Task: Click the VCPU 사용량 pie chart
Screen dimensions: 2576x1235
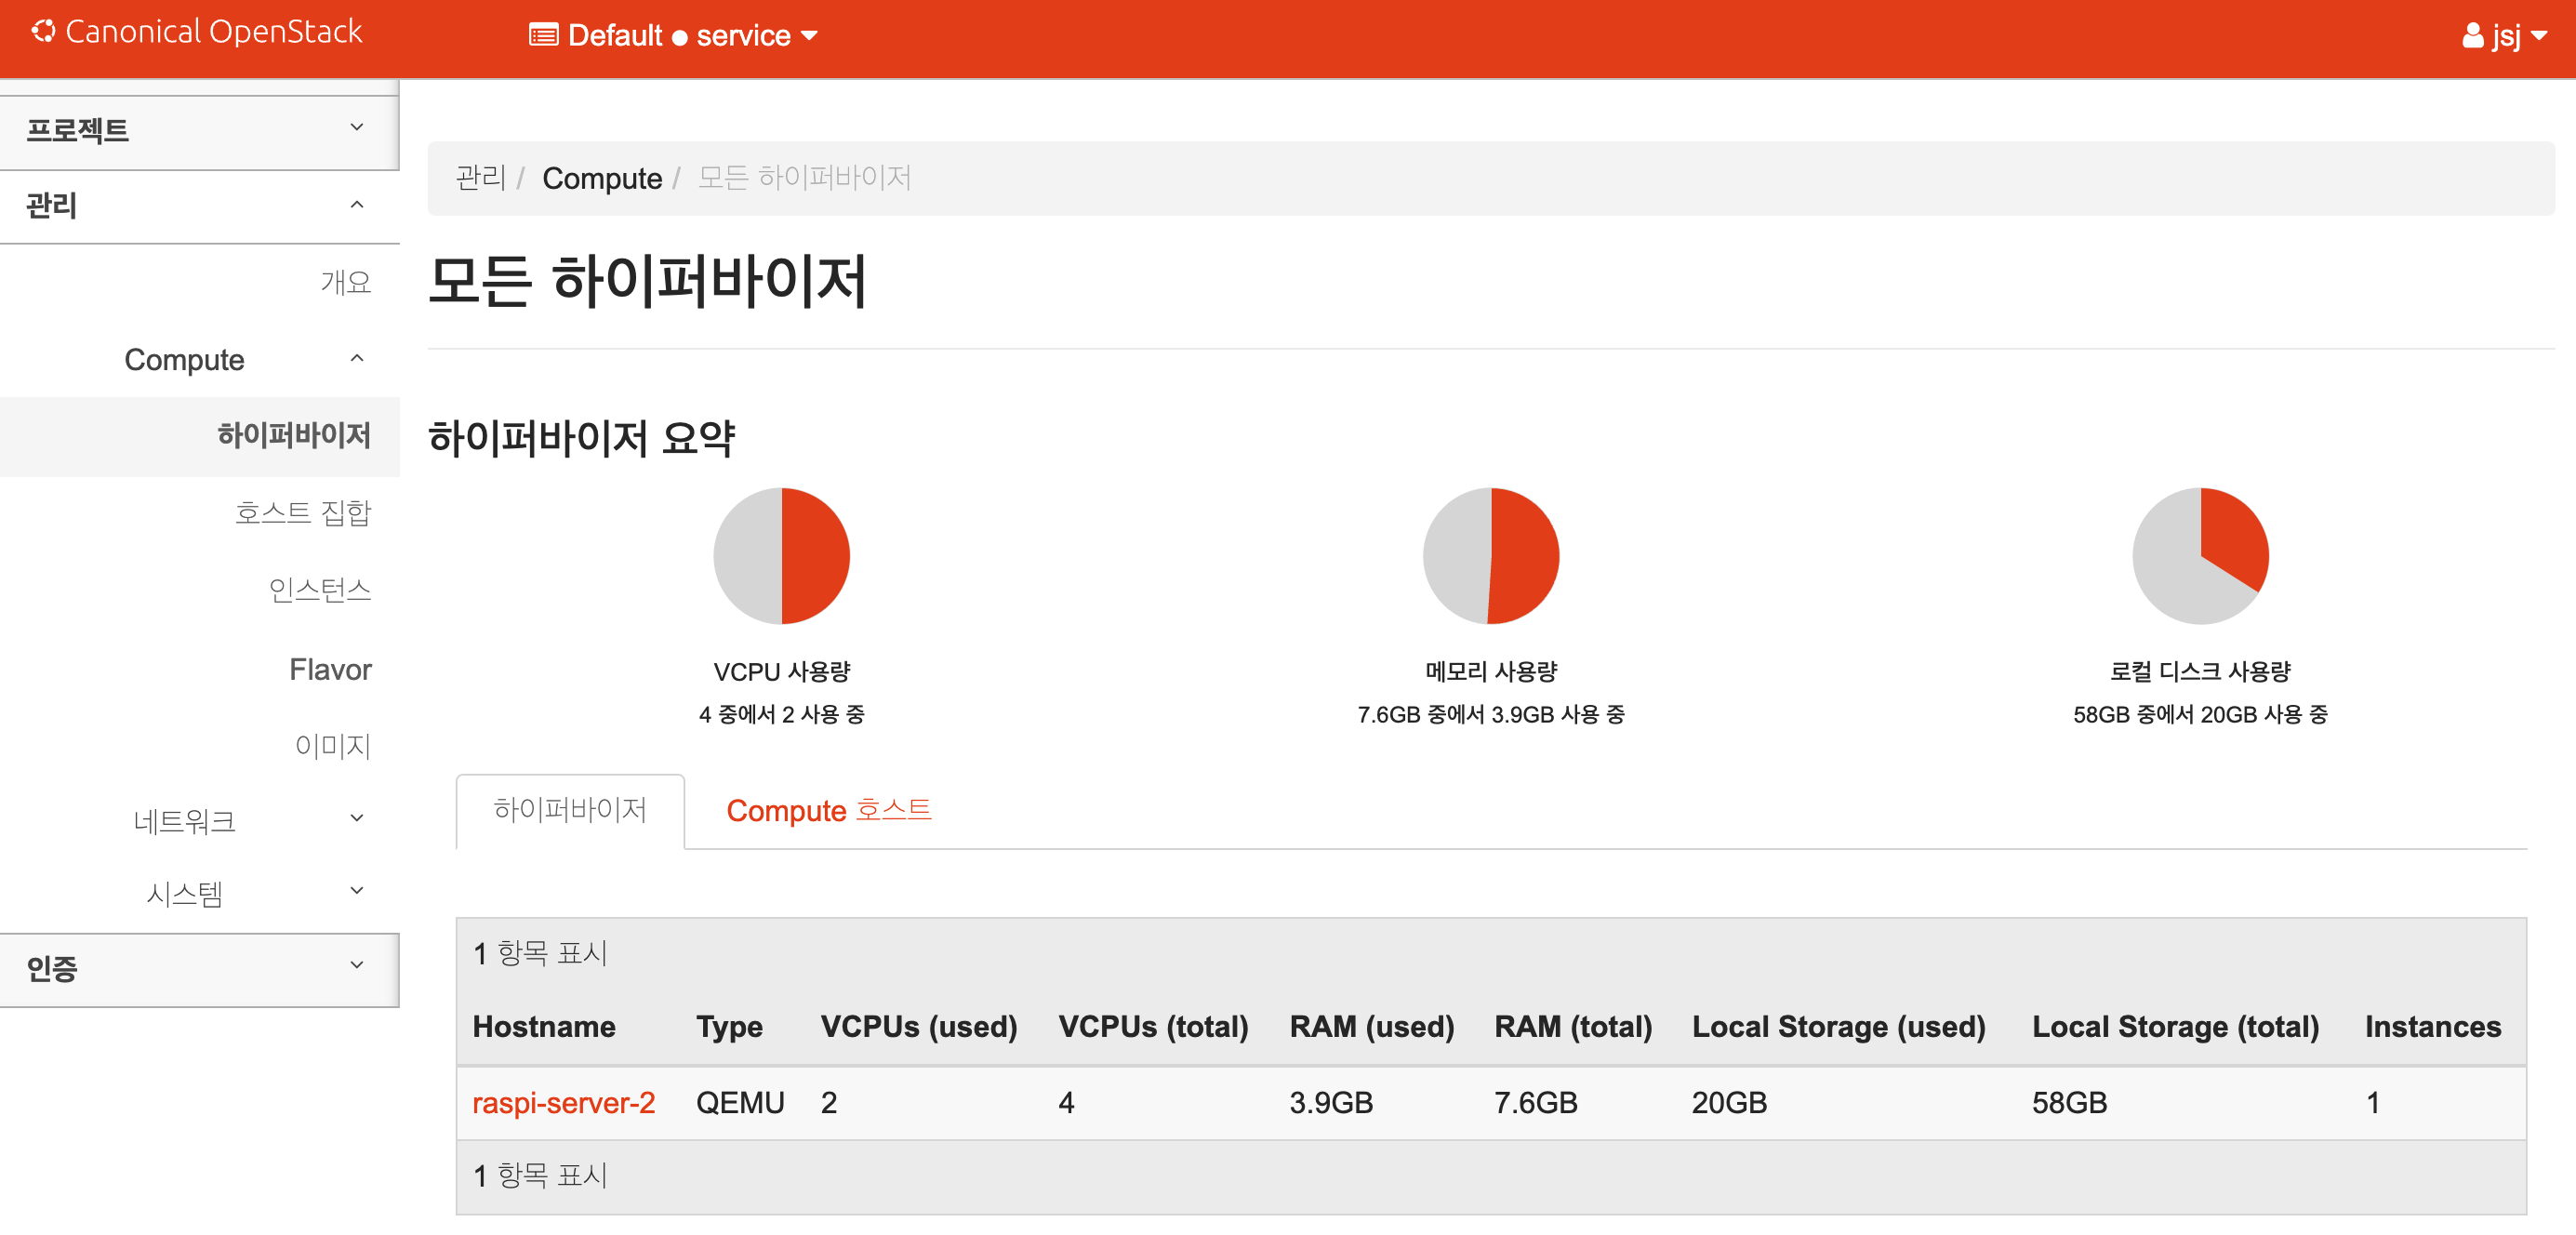Action: 781,555
